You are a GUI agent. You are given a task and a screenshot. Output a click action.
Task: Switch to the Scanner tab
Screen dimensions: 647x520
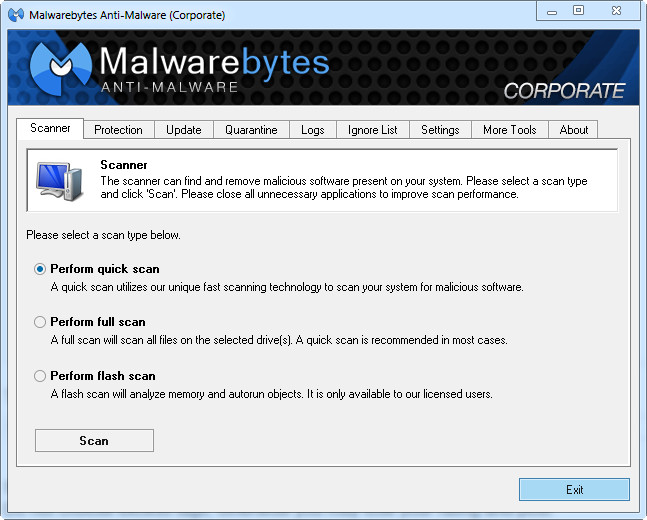pyautogui.click(x=50, y=128)
